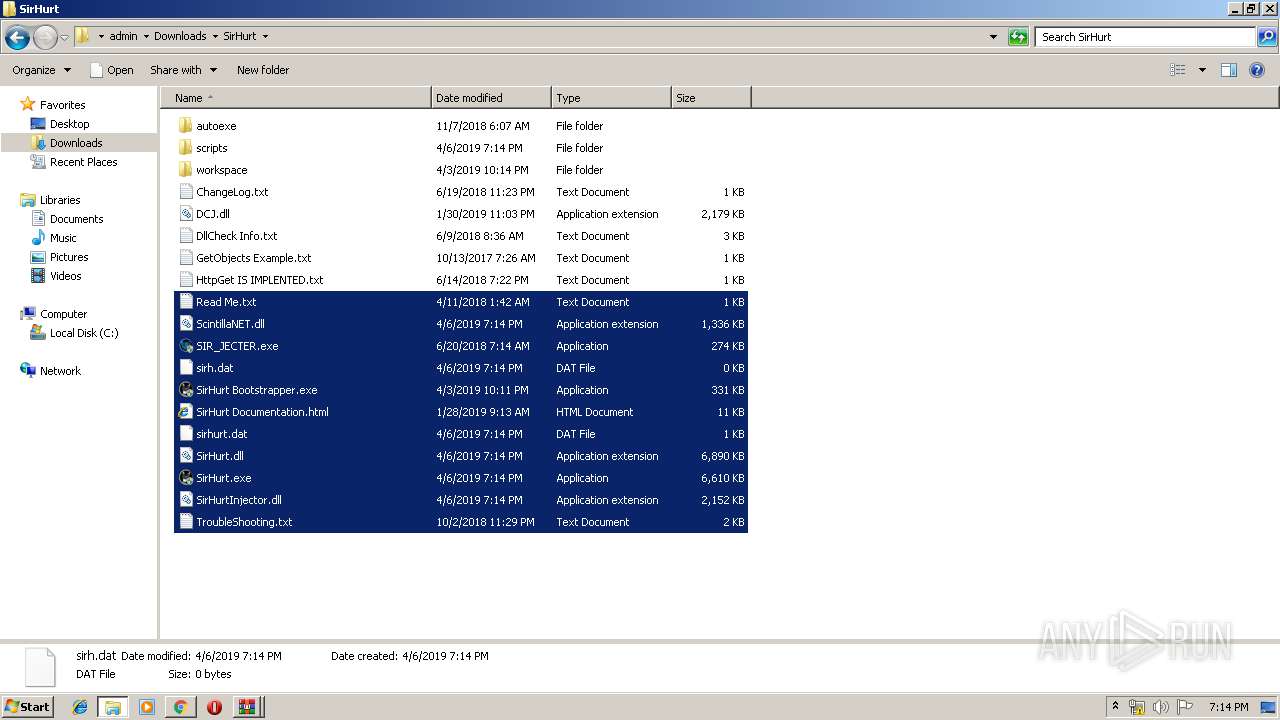This screenshot has height=720, width=1280.
Task: Open the recent pages dropdown arrow
Action: tap(64, 38)
